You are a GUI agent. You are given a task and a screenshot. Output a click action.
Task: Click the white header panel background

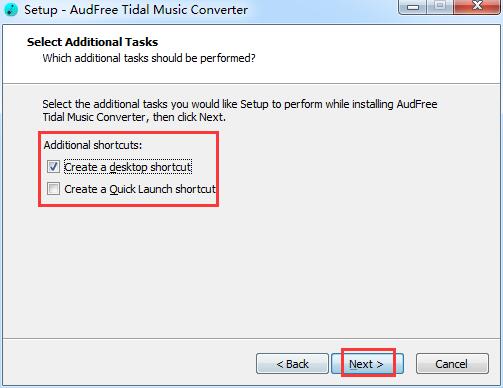pyautogui.click(x=367, y=53)
